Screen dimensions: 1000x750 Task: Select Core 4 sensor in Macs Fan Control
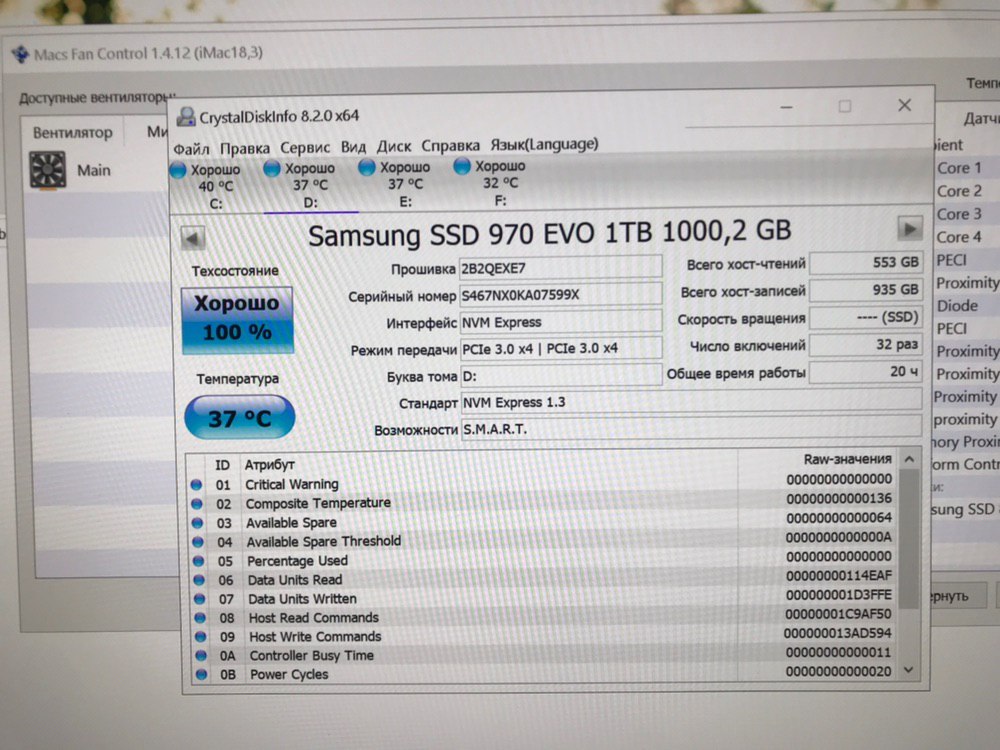point(959,237)
